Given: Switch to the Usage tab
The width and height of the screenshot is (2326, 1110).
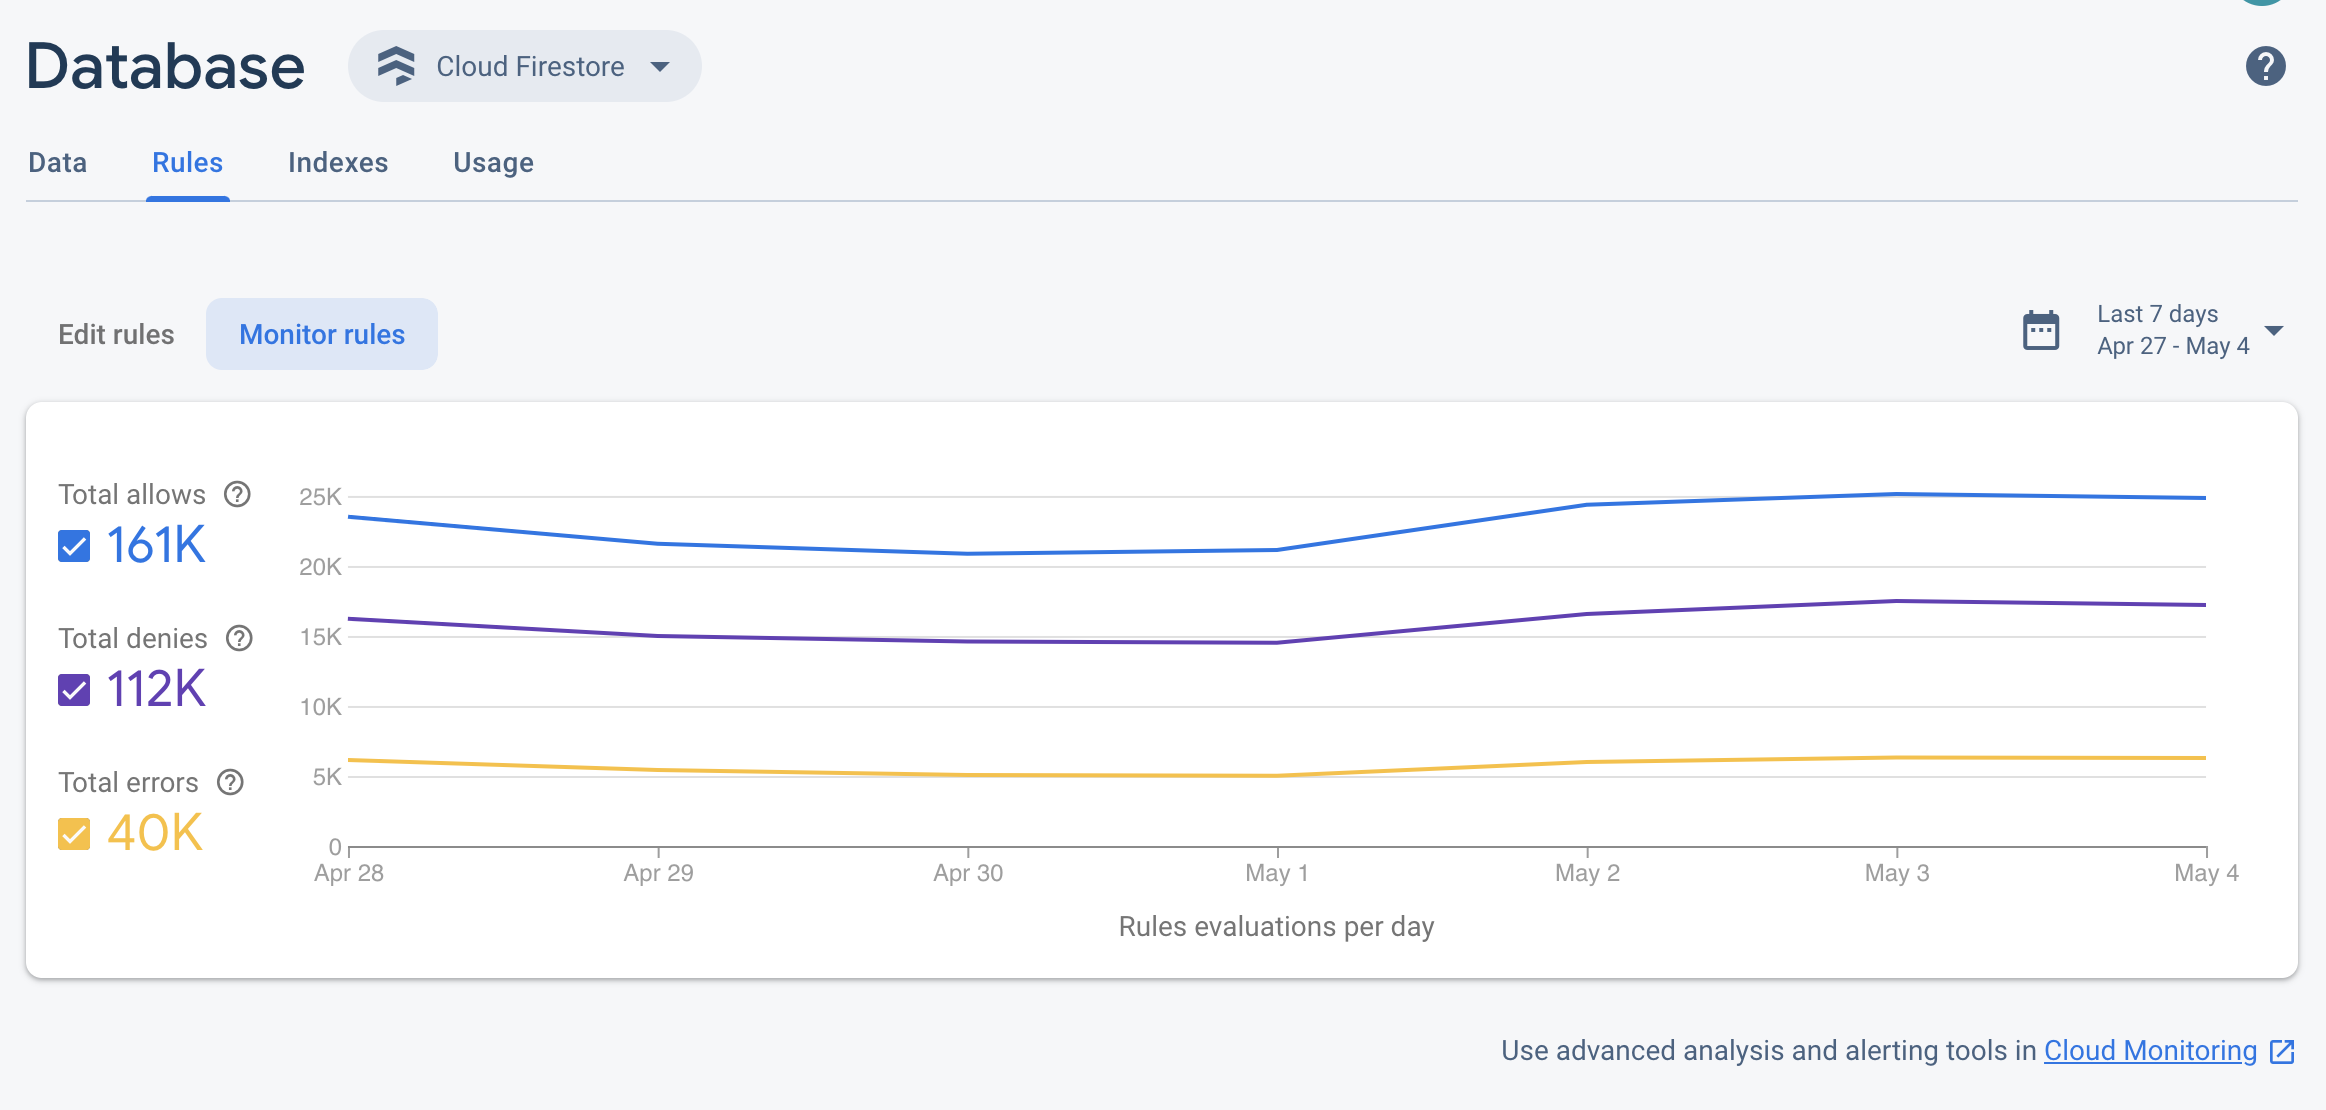Looking at the screenshot, I should pos(494,162).
